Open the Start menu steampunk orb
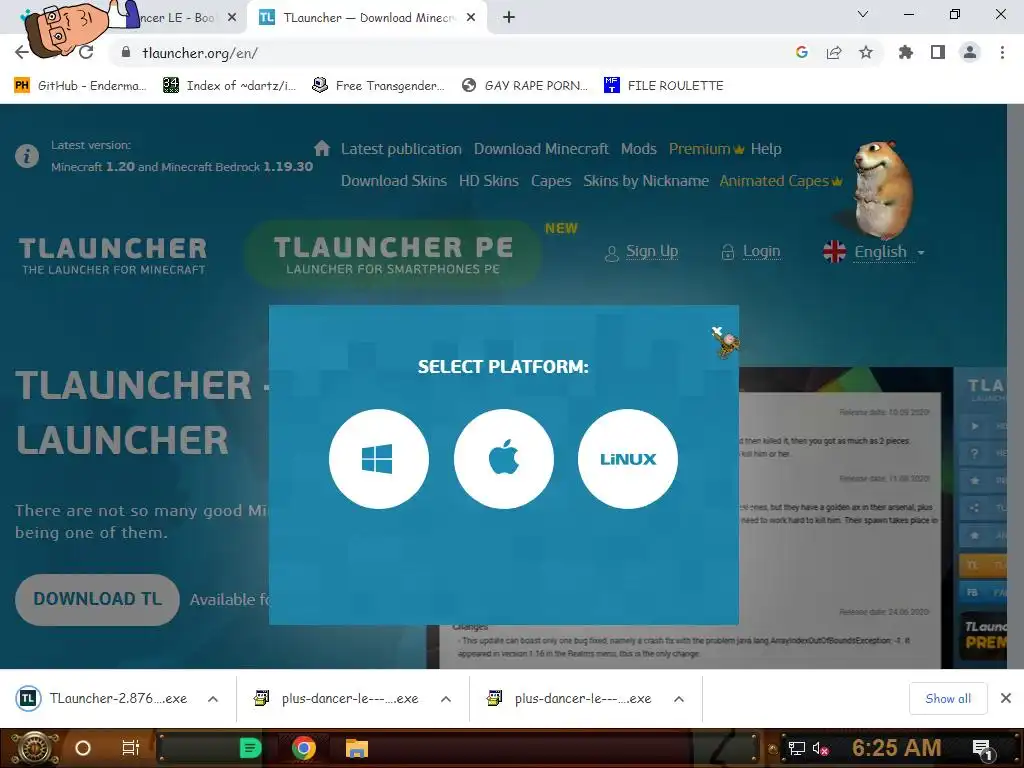The image size is (1024, 768). pyautogui.click(x=35, y=748)
